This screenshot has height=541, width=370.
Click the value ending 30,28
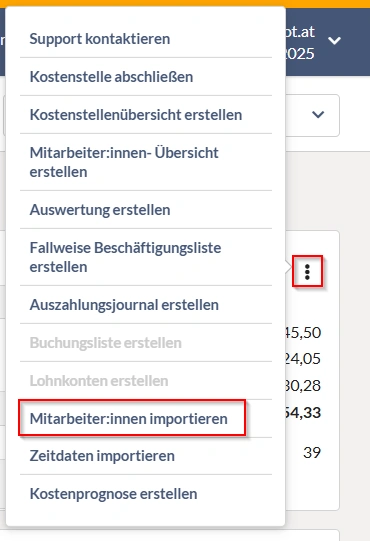(x=303, y=385)
